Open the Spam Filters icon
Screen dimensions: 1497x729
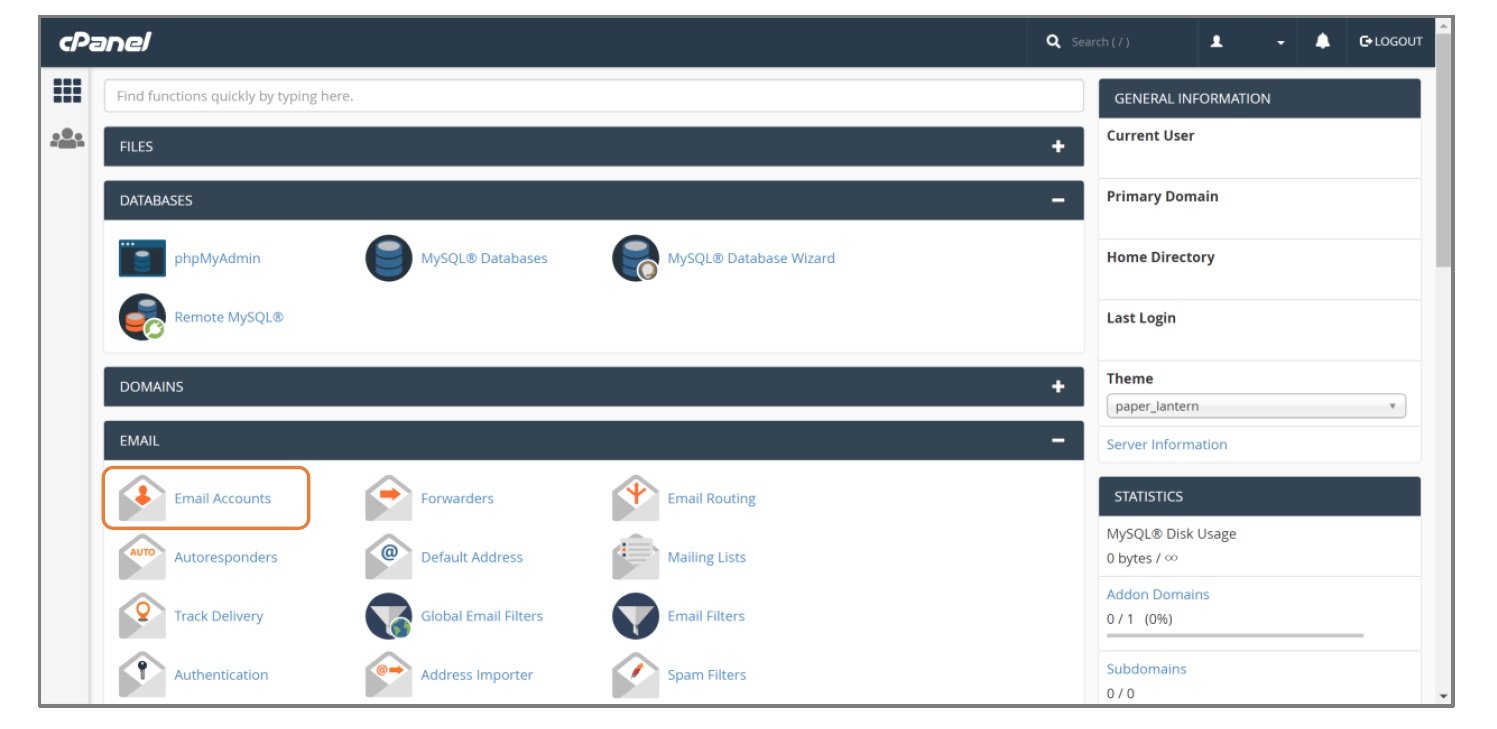(x=636, y=675)
